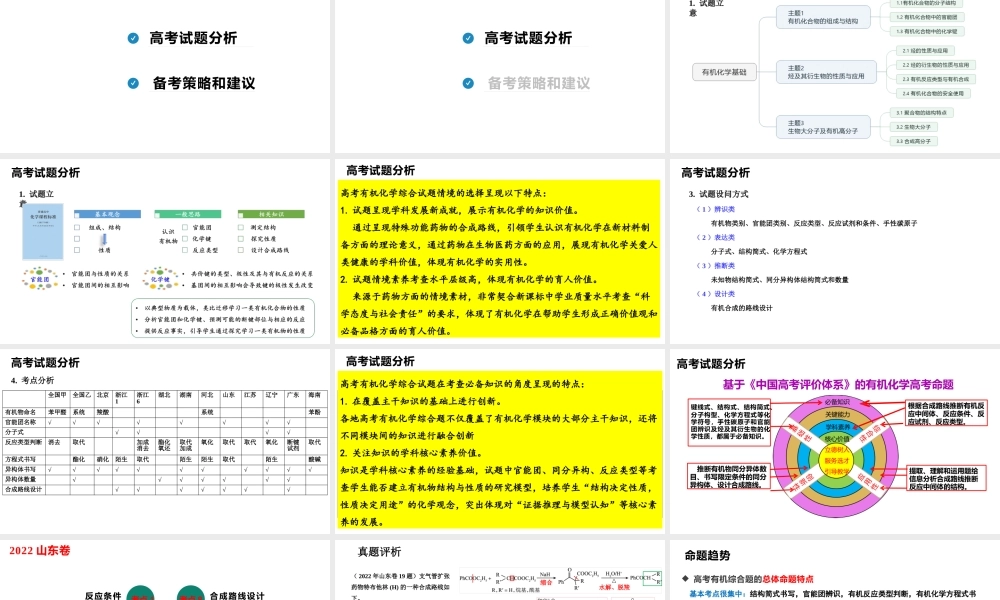Screen dimensions: 1000x600
Task: Click green circle next to 合成路线设计
Action: (191, 593)
